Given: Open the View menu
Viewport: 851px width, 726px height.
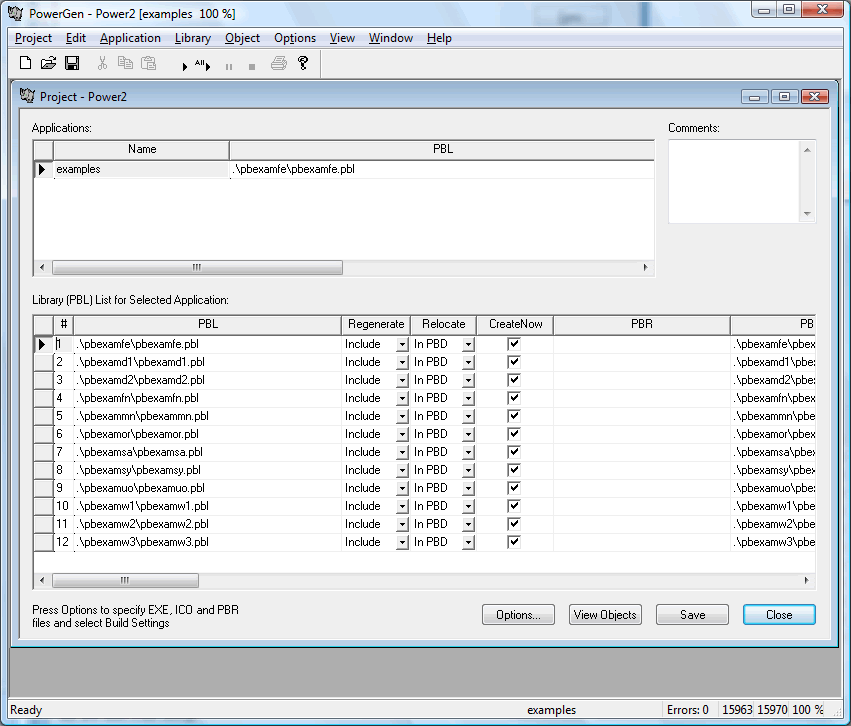Looking at the screenshot, I should coord(342,38).
